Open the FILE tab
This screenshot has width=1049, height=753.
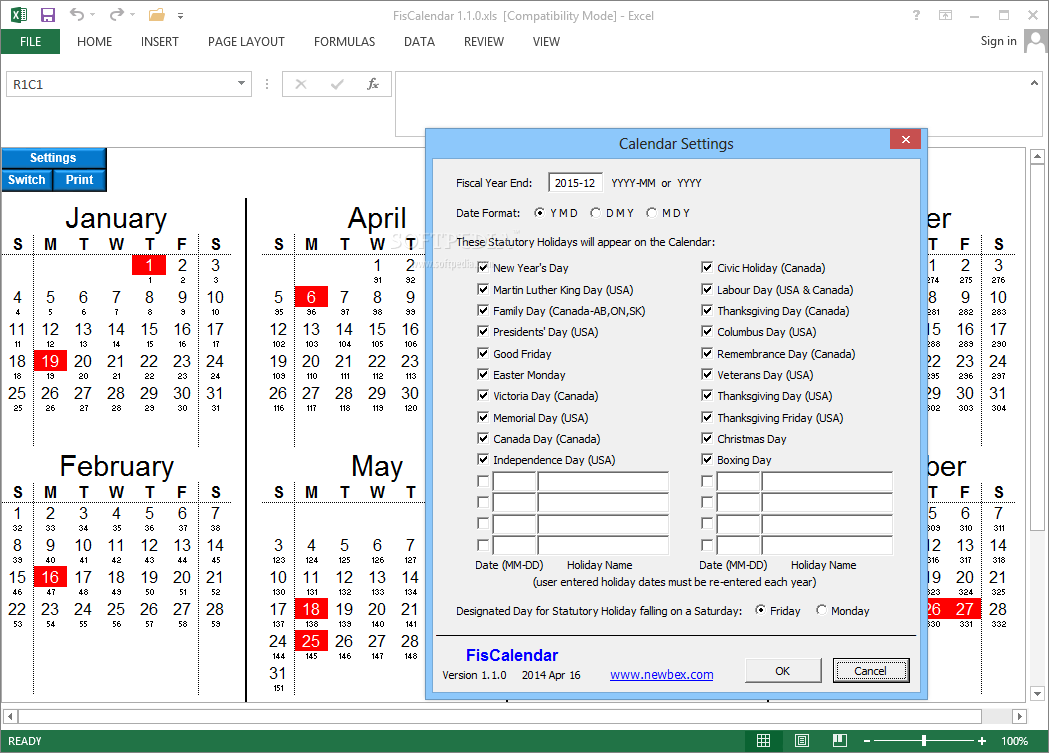30,41
